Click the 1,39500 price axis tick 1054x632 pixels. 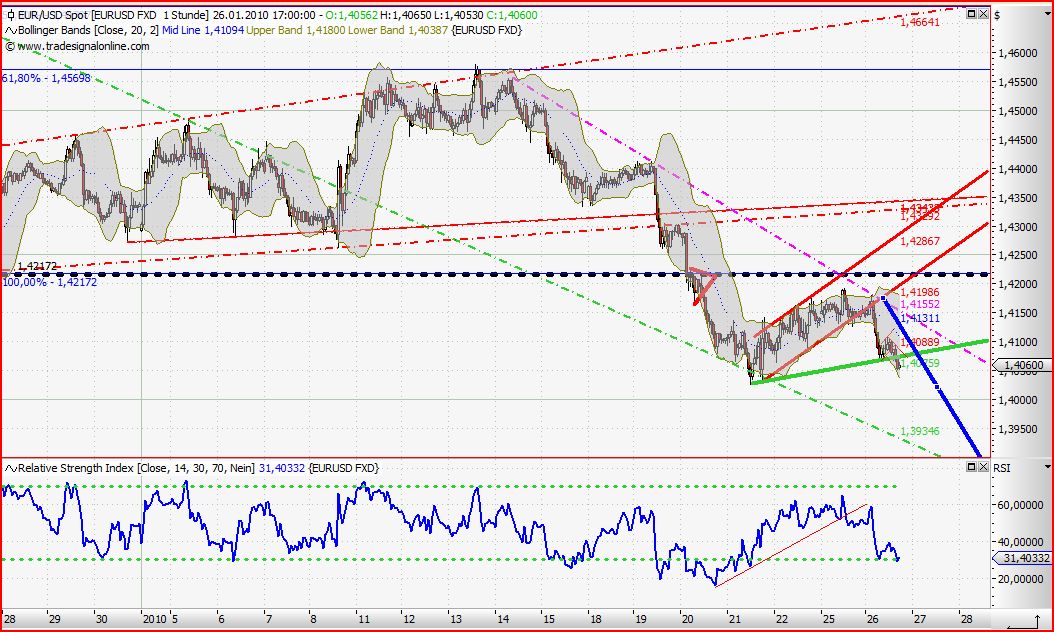[x=1019, y=428]
